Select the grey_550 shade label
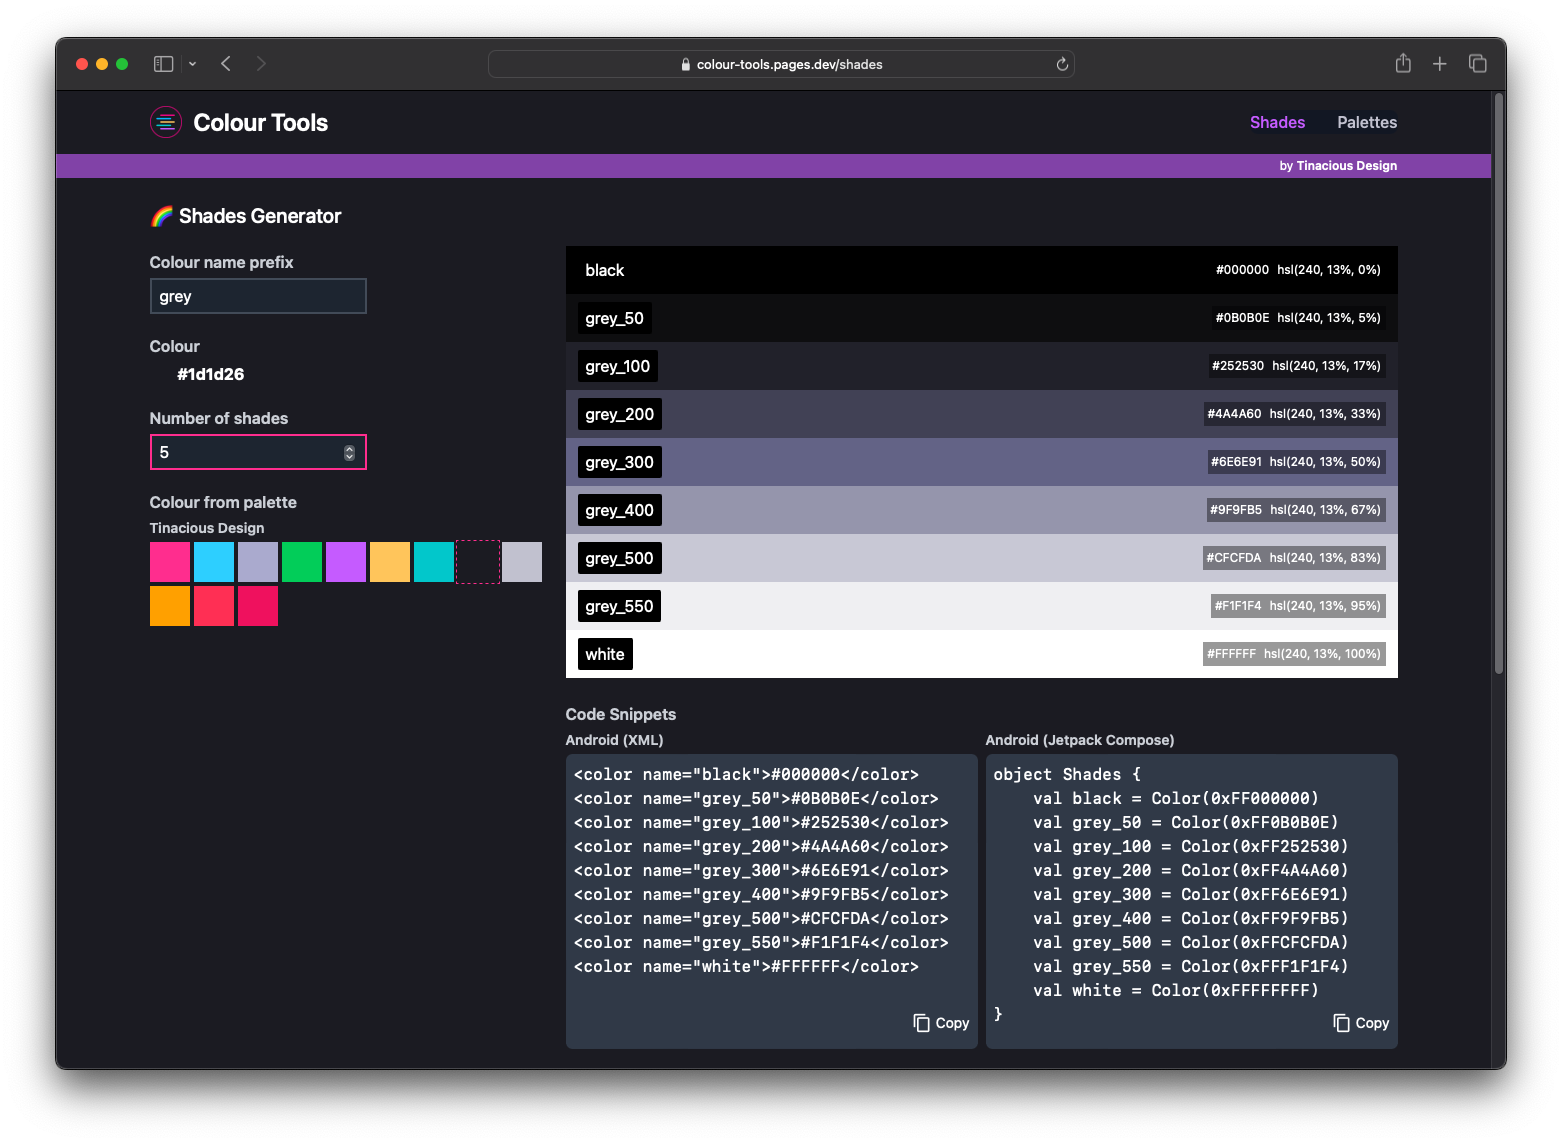The width and height of the screenshot is (1562, 1143). click(x=619, y=606)
